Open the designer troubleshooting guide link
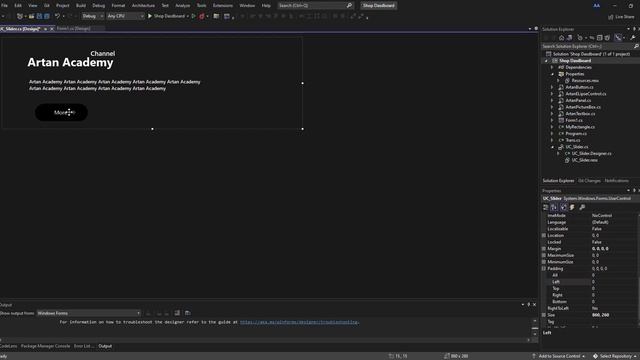The image size is (640, 360). pos(299,322)
